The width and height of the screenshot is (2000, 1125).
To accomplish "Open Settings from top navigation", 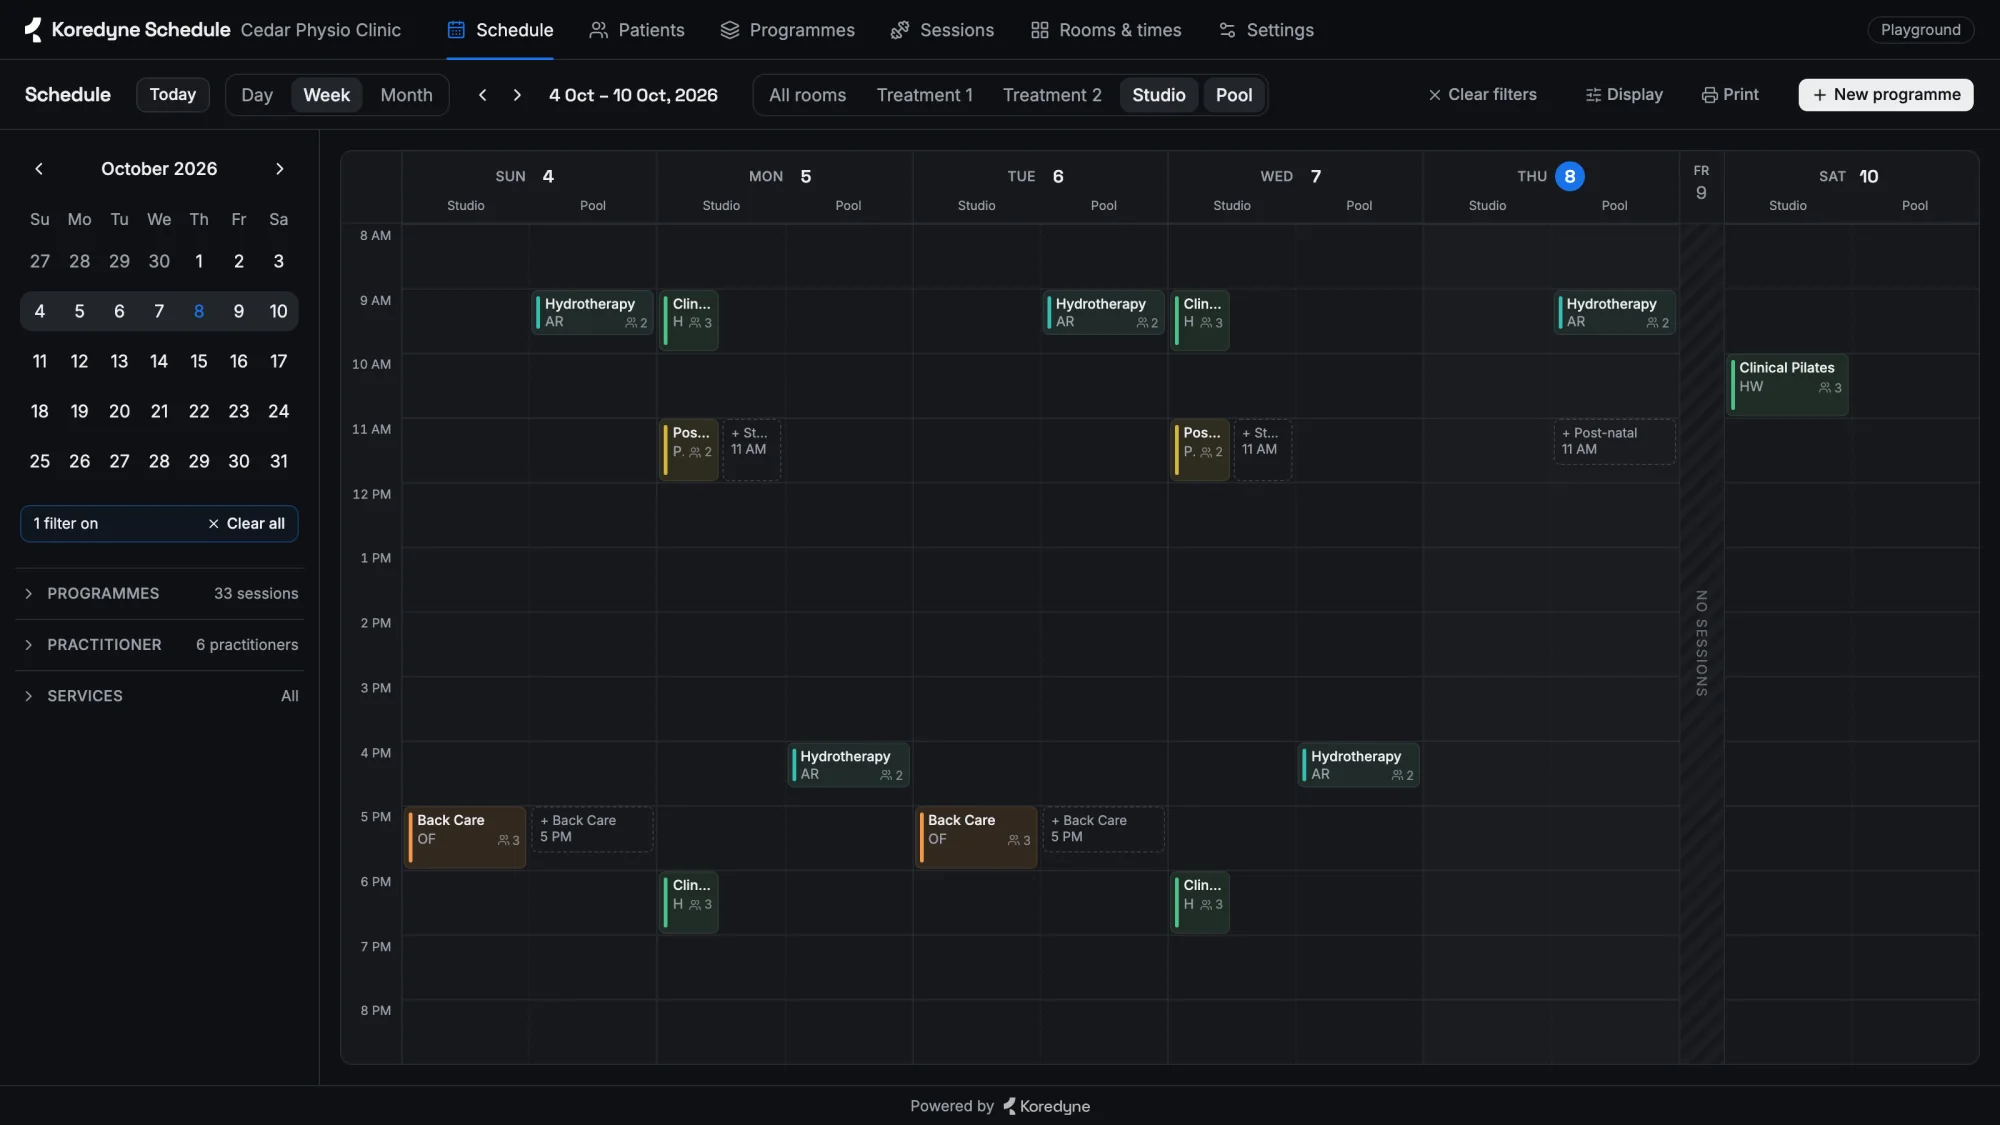I will (x=1266, y=30).
